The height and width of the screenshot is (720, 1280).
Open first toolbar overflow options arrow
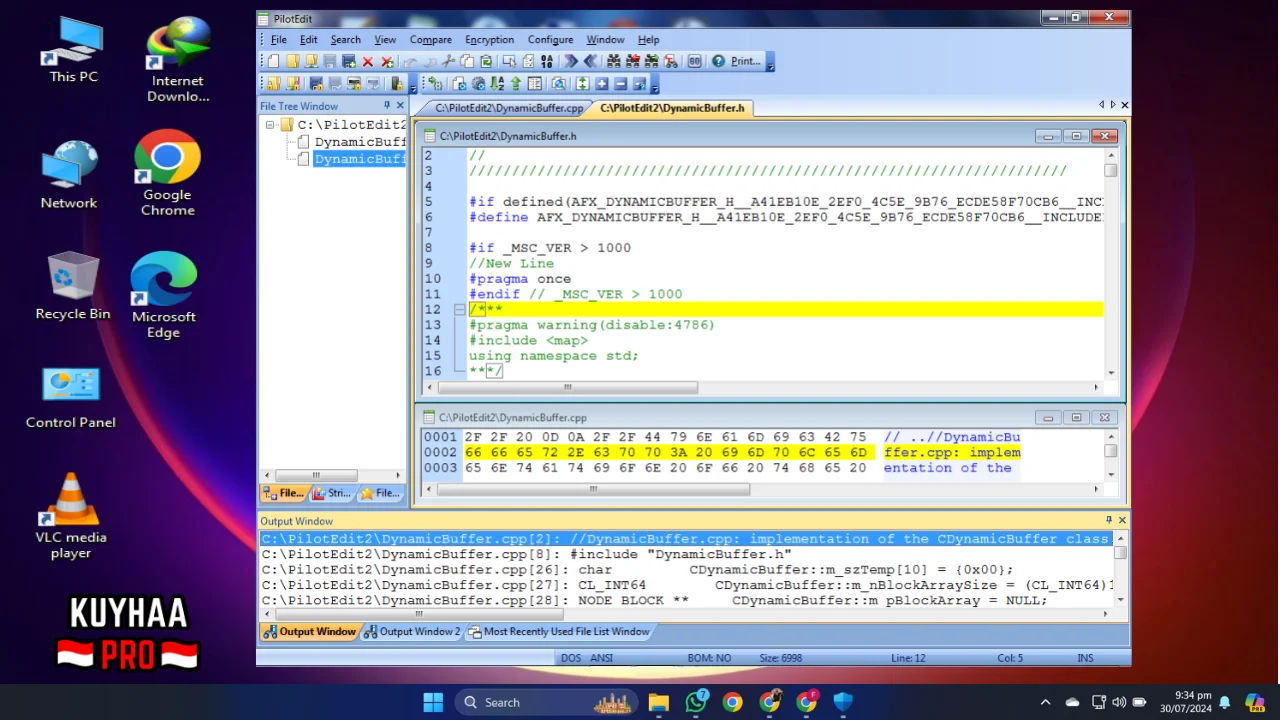click(770, 63)
